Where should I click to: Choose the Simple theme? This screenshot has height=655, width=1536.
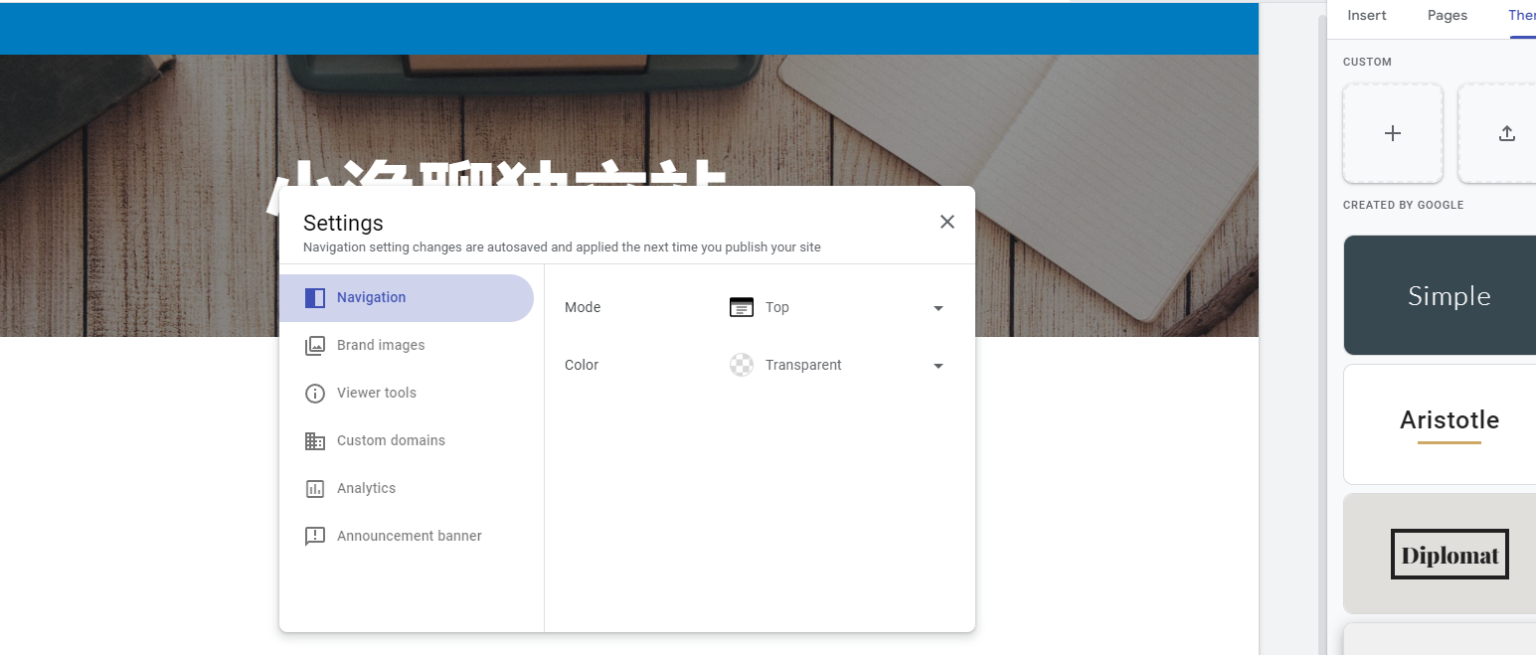pyautogui.click(x=1450, y=295)
